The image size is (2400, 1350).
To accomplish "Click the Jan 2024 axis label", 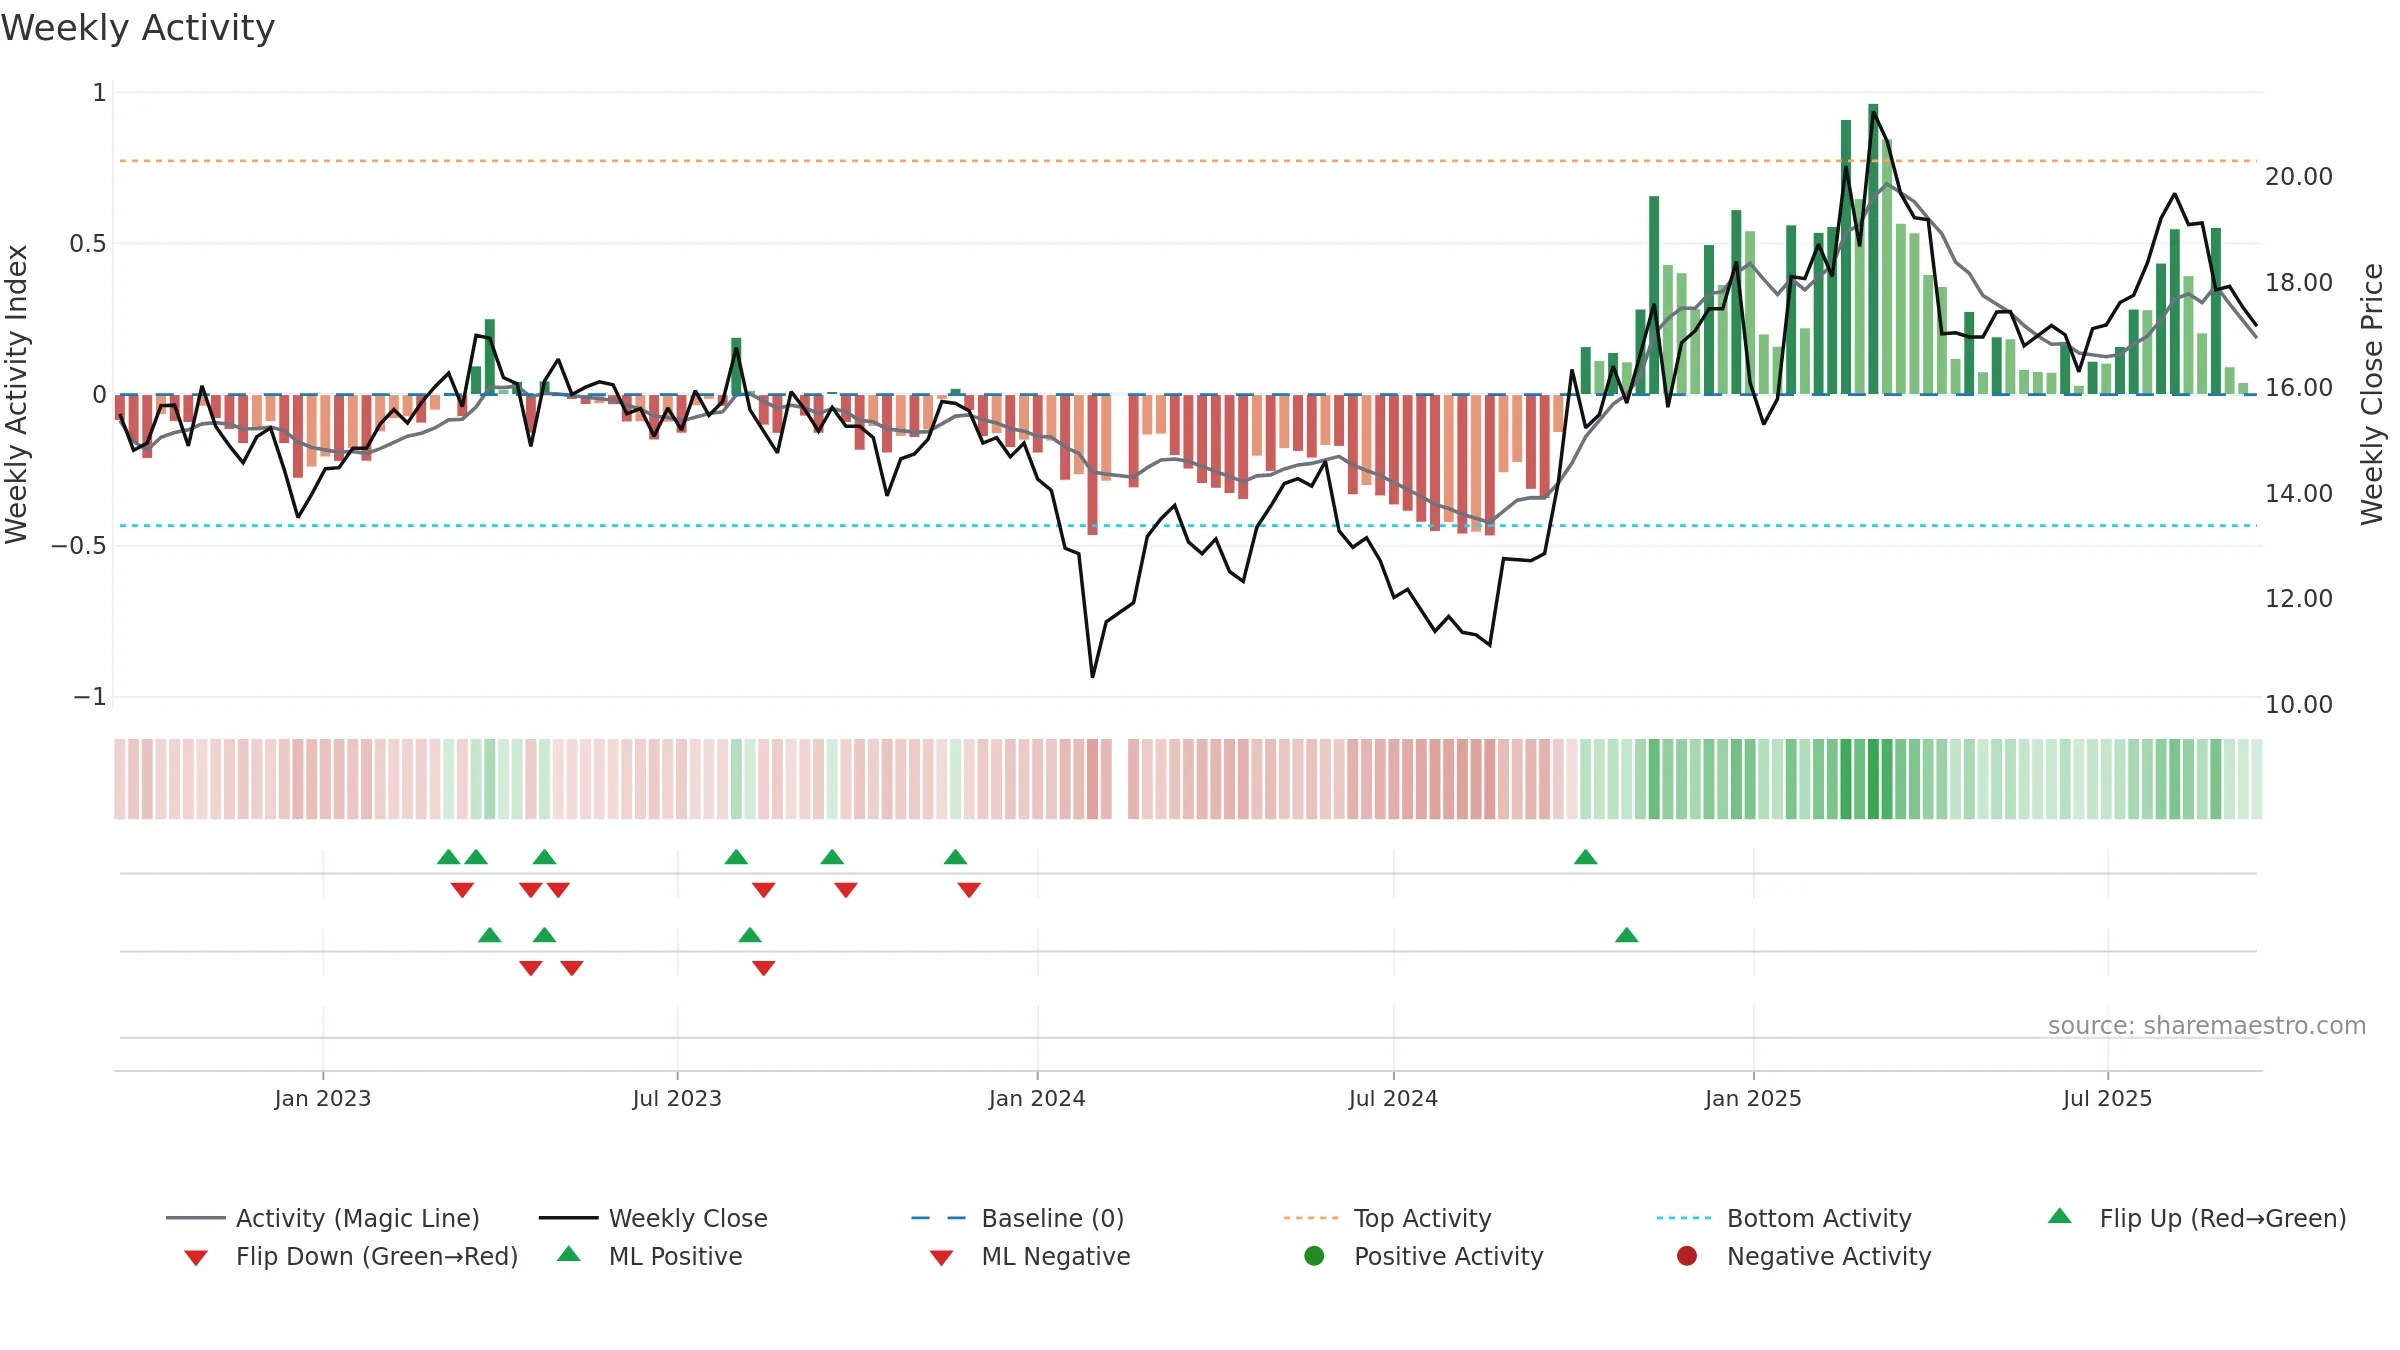I will 1037,1099.
